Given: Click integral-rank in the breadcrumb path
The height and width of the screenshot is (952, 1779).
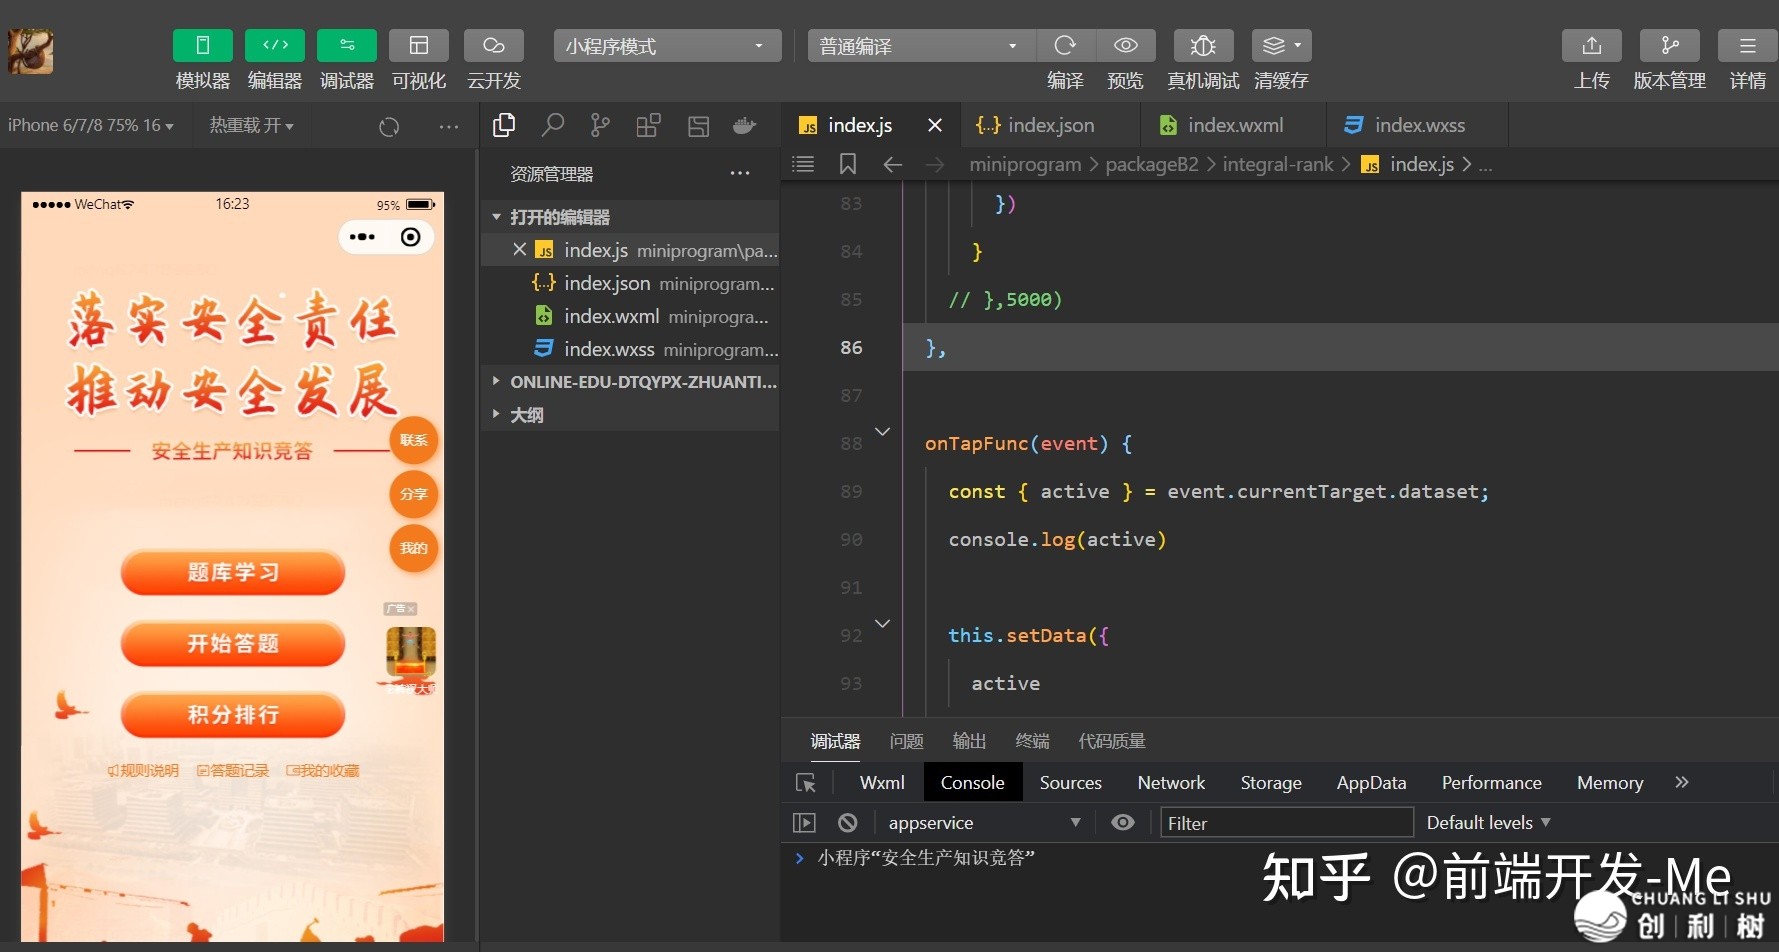Looking at the screenshot, I should 1278,164.
